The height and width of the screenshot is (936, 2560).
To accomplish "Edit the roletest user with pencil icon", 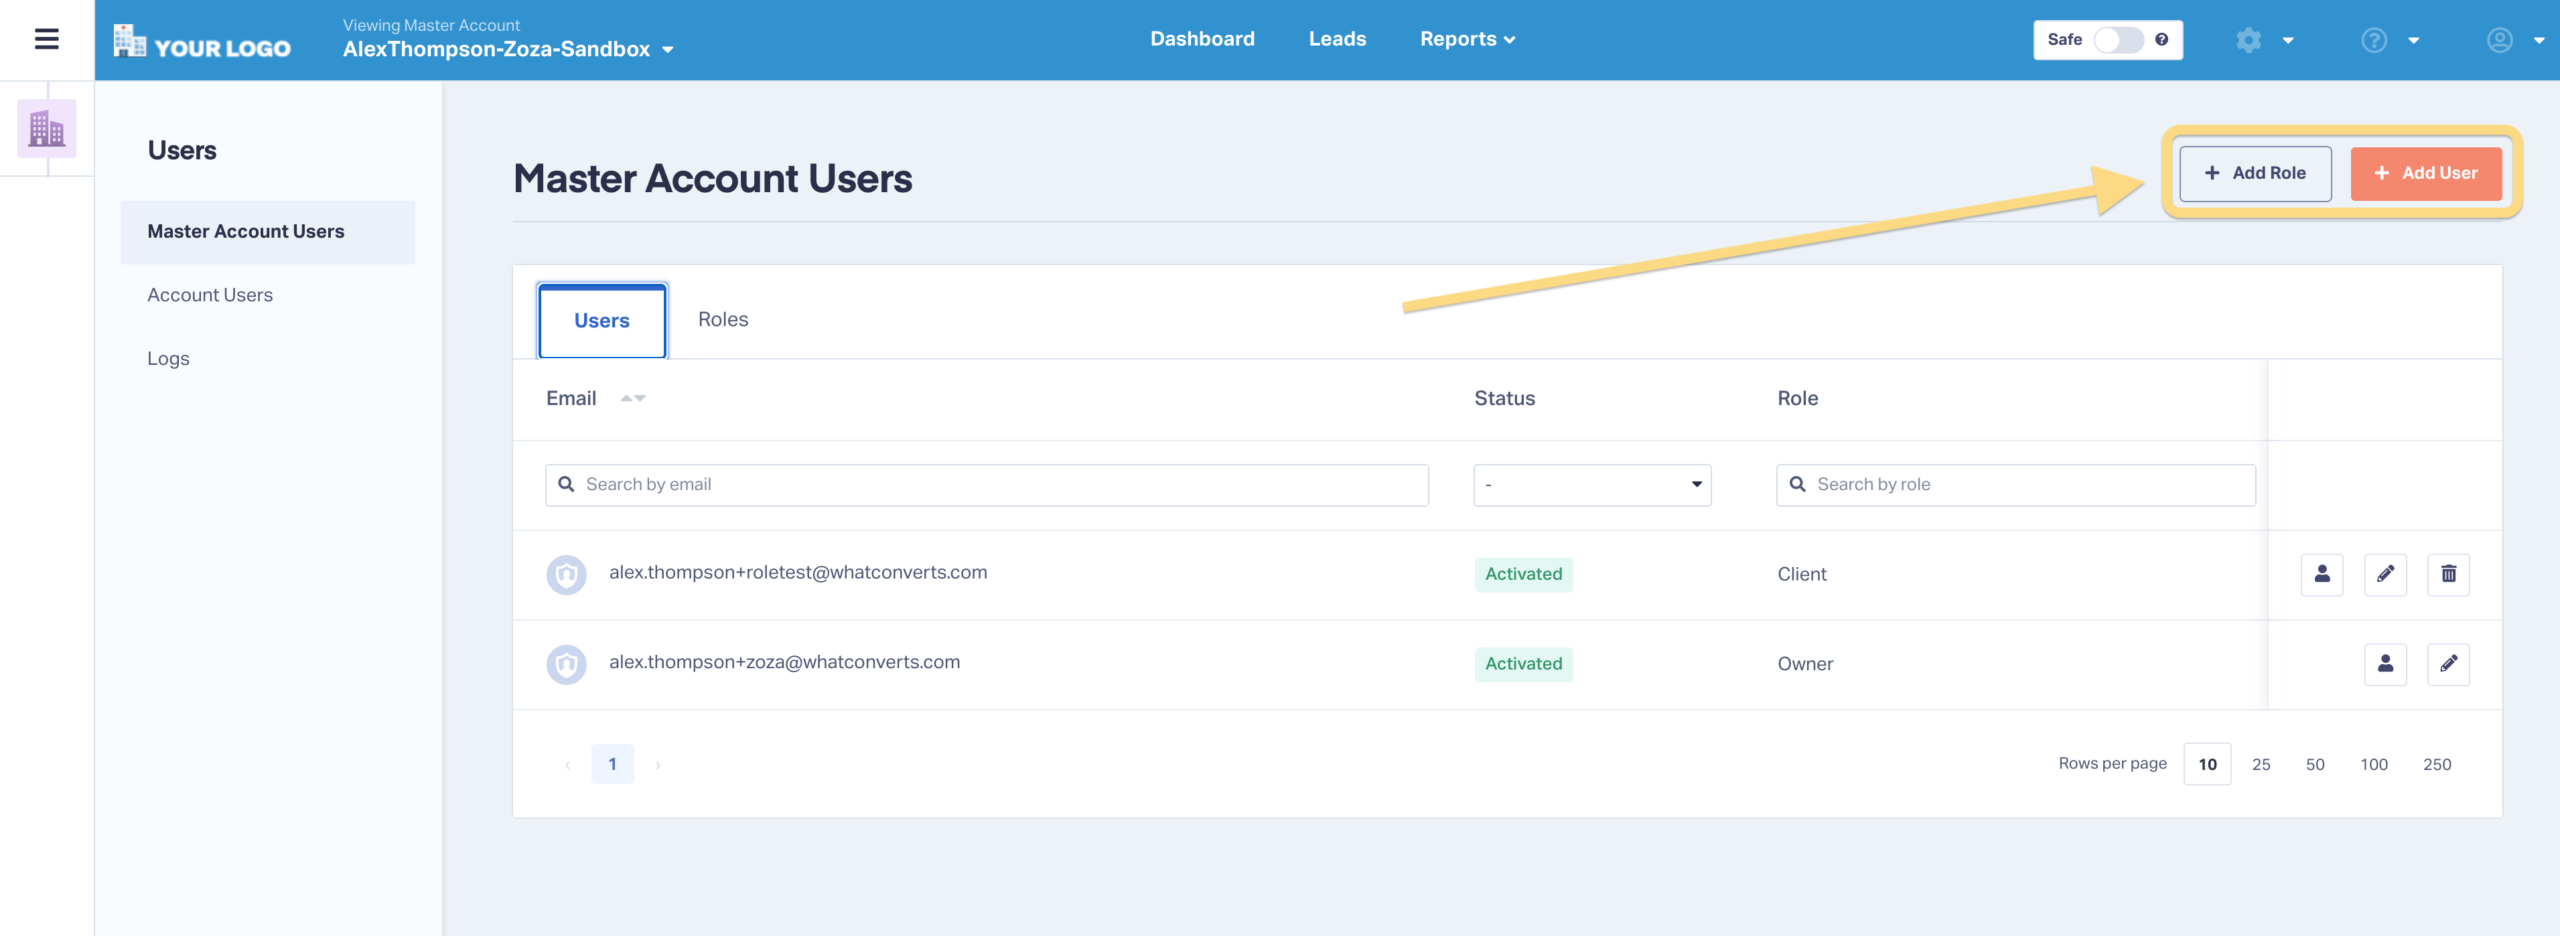I will click(2385, 574).
